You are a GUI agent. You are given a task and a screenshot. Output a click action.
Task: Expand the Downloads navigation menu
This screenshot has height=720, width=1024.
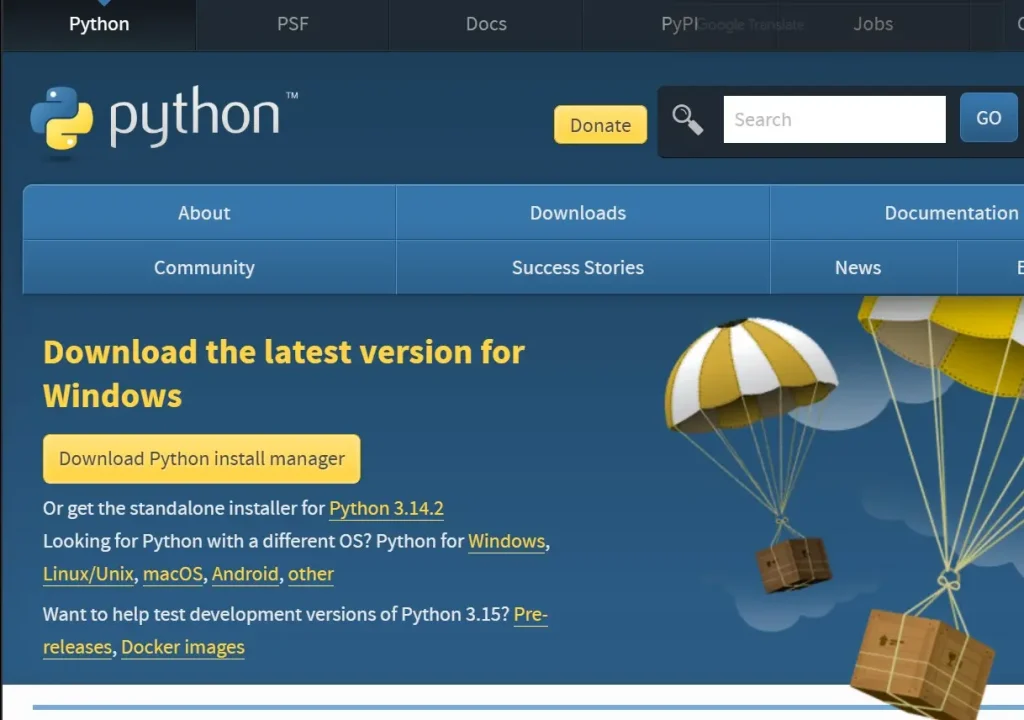(x=578, y=213)
